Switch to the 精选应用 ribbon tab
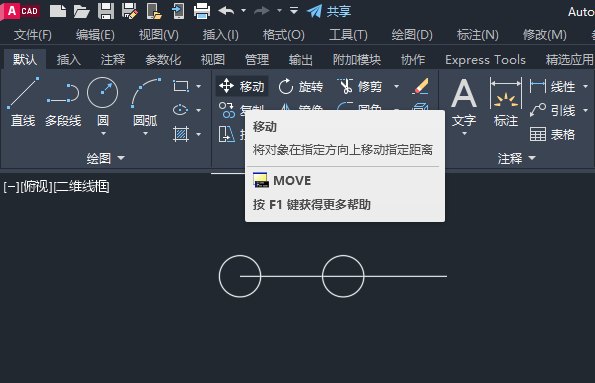The height and width of the screenshot is (383, 595). [x=570, y=60]
